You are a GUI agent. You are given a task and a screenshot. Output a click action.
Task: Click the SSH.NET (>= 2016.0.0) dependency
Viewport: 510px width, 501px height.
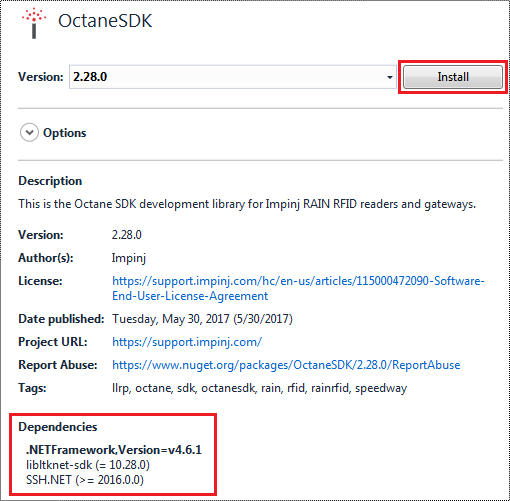(85, 480)
